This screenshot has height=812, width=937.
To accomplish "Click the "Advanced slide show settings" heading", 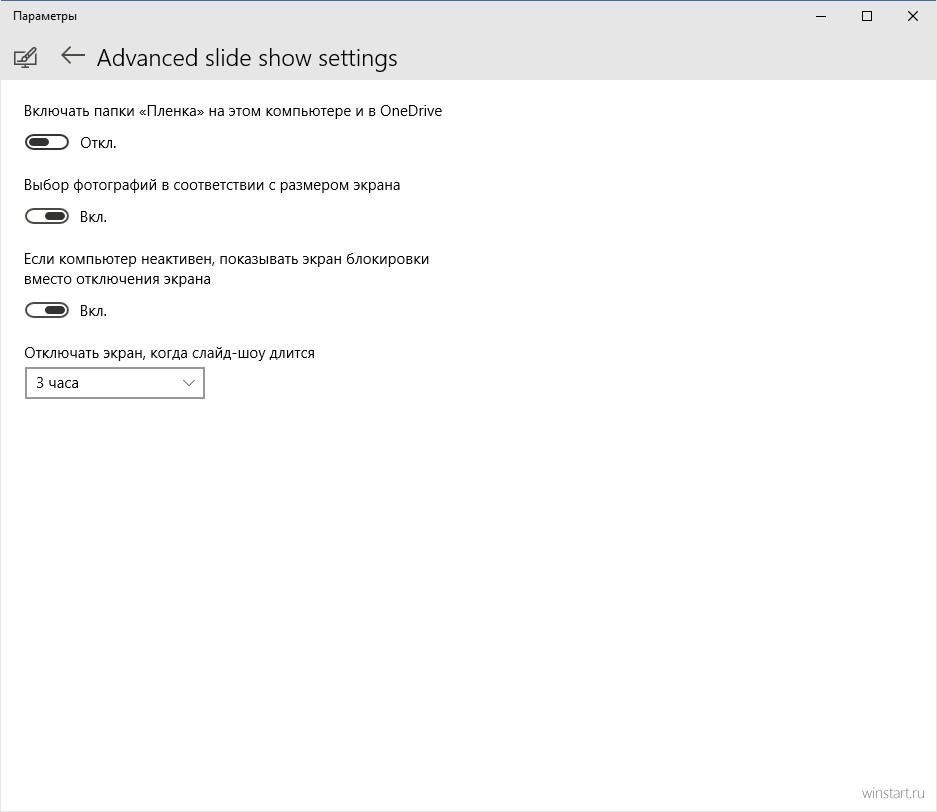I will pos(247,58).
